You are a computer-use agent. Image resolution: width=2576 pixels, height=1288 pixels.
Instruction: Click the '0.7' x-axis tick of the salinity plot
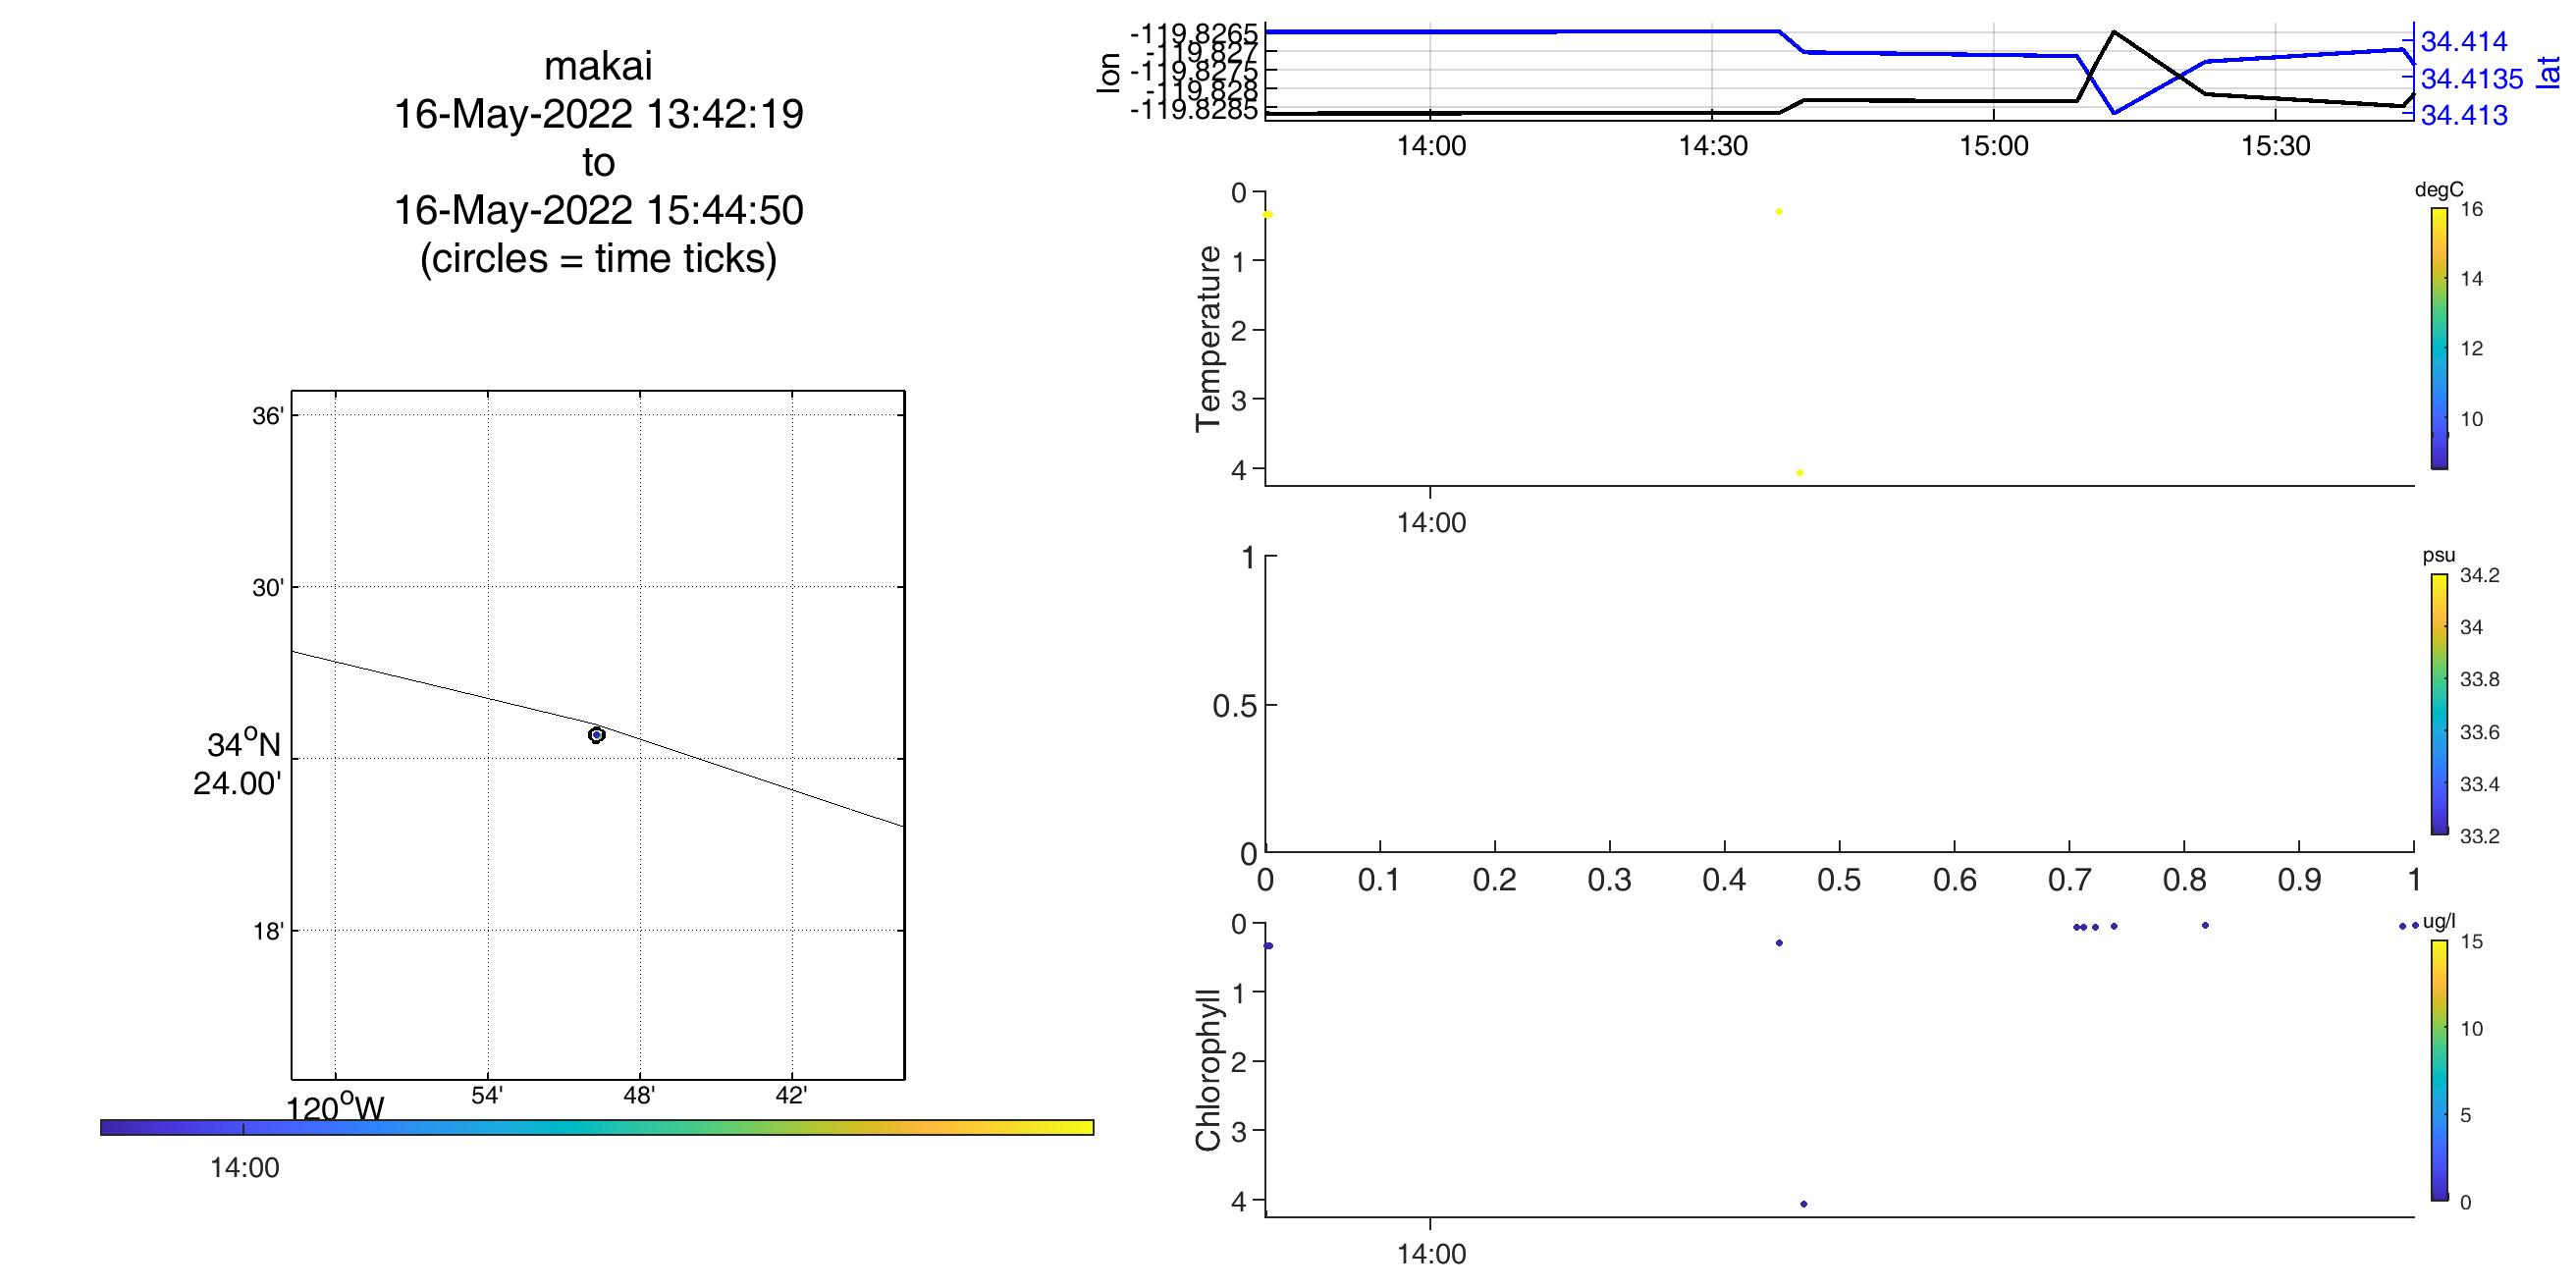click(x=2069, y=881)
